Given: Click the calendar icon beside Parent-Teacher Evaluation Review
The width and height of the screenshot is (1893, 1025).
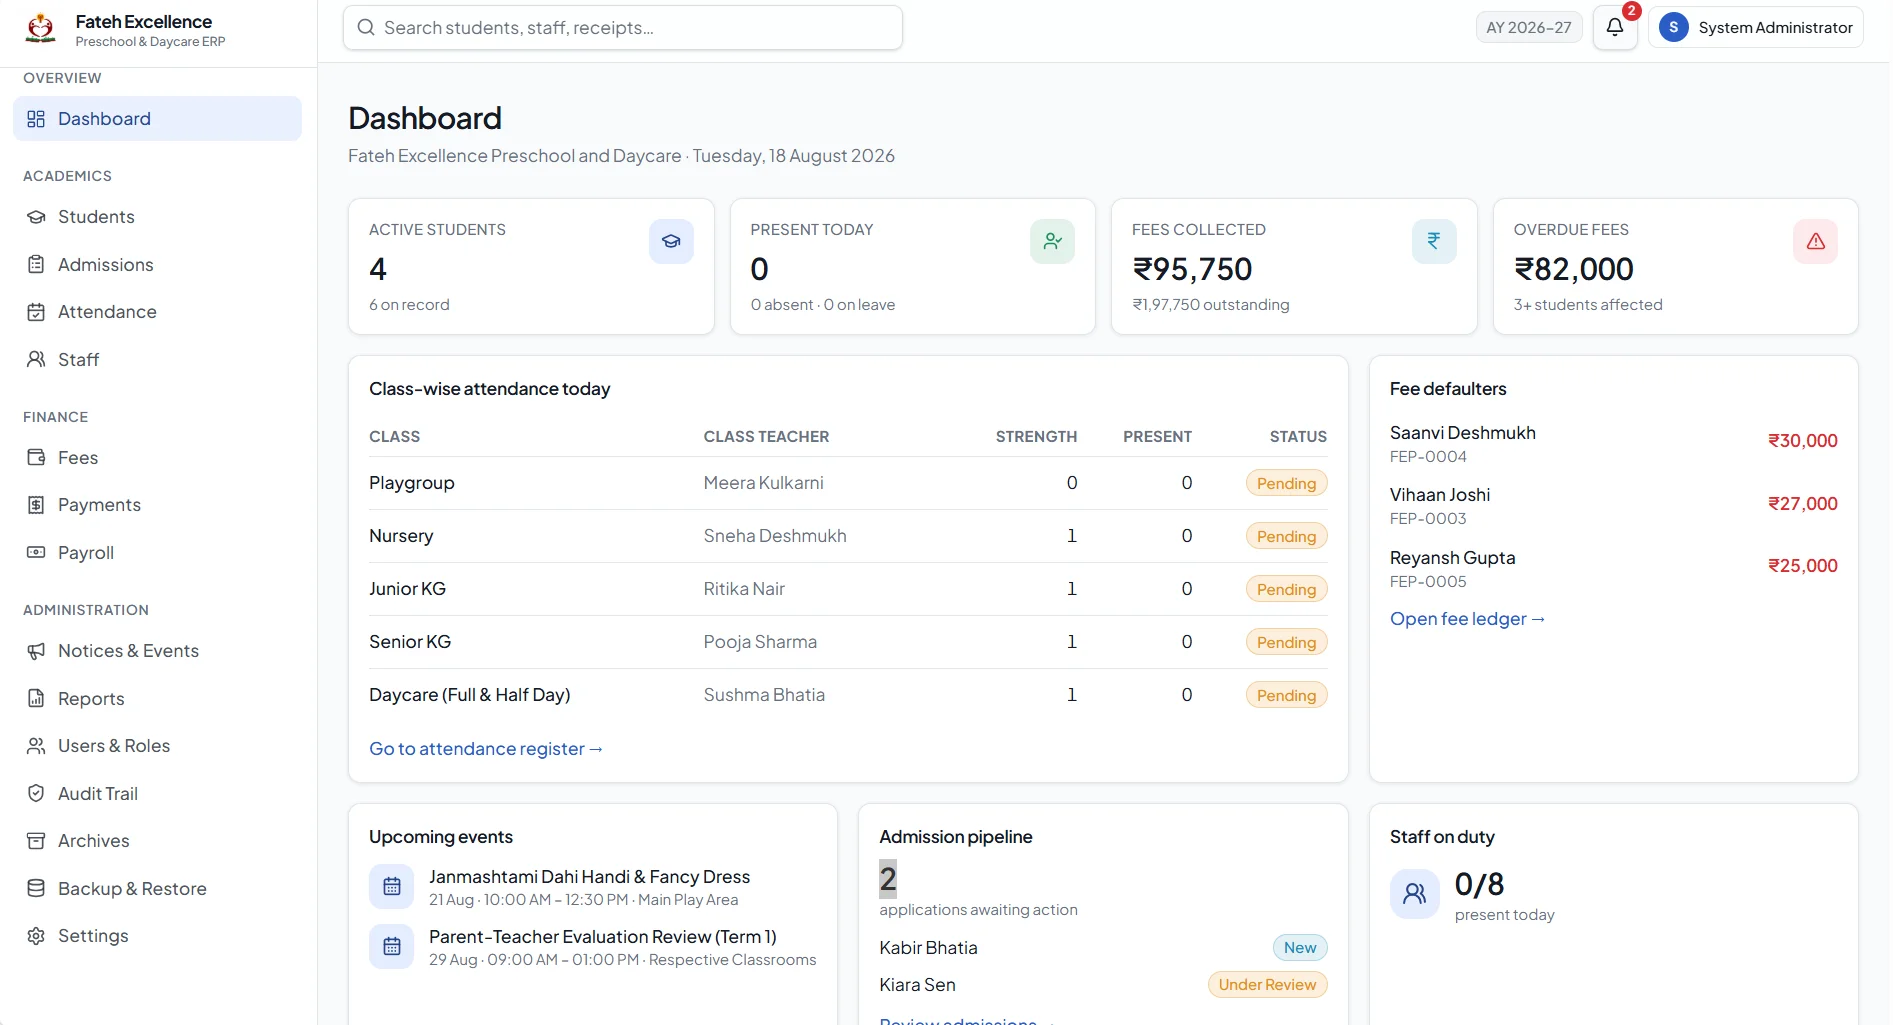Looking at the screenshot, I should coord(391,946).
